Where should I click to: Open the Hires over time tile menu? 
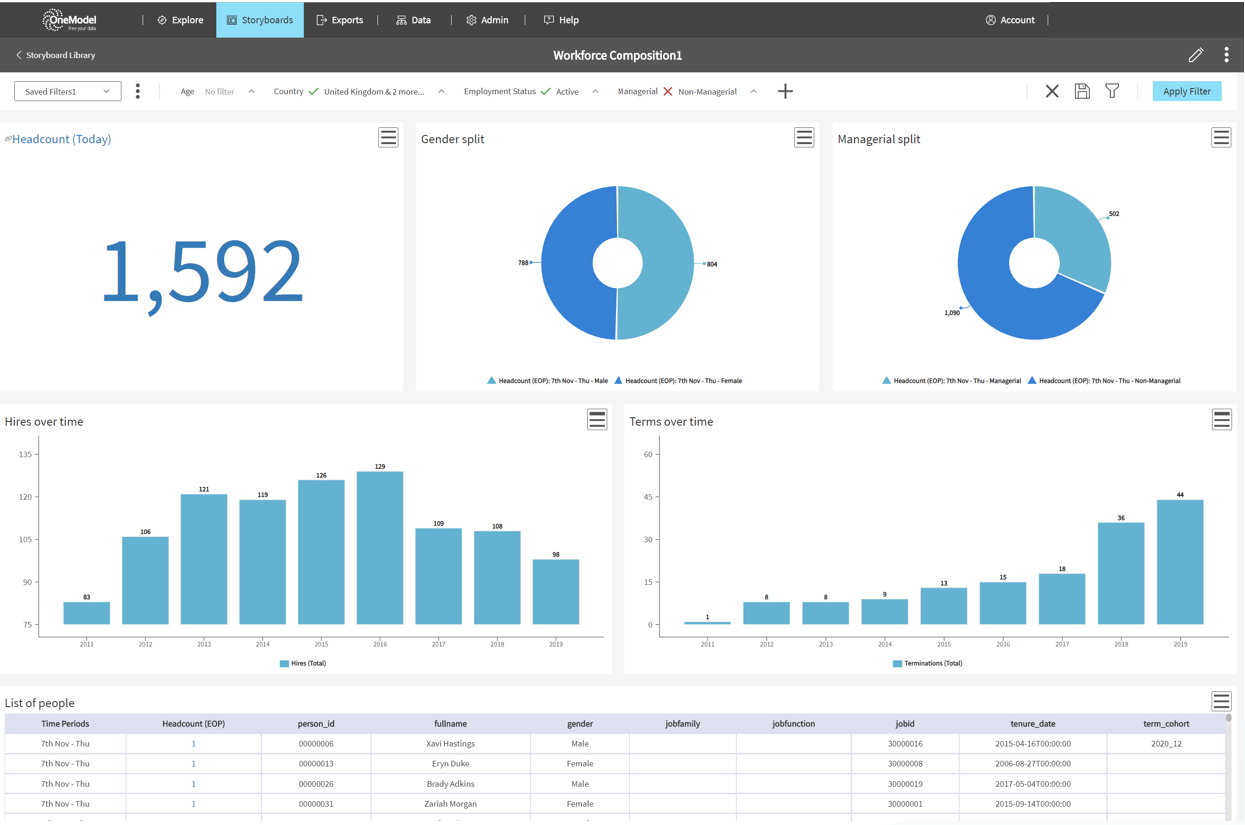click(597, 420)
